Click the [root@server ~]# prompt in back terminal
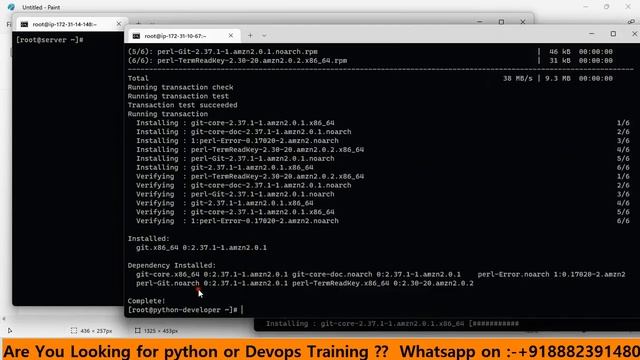Screen dimensions: 640x360 [49, 40]
